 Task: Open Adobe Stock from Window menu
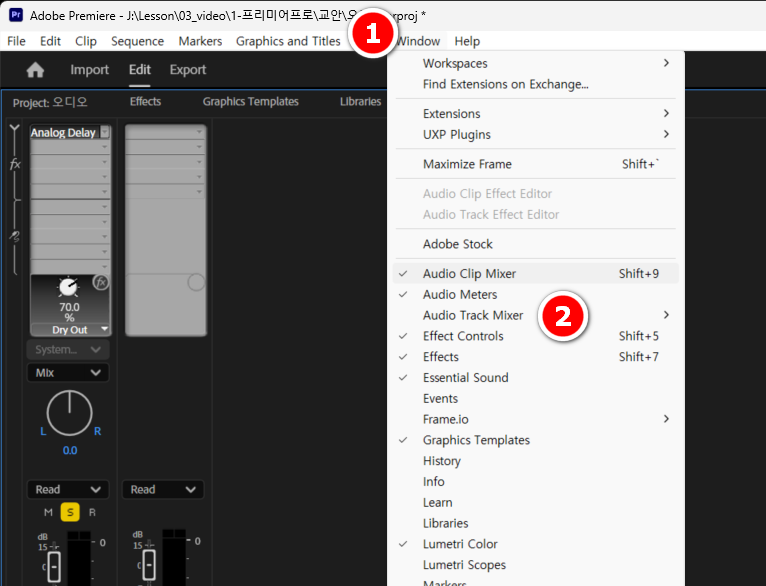click(x=535, y=244)
